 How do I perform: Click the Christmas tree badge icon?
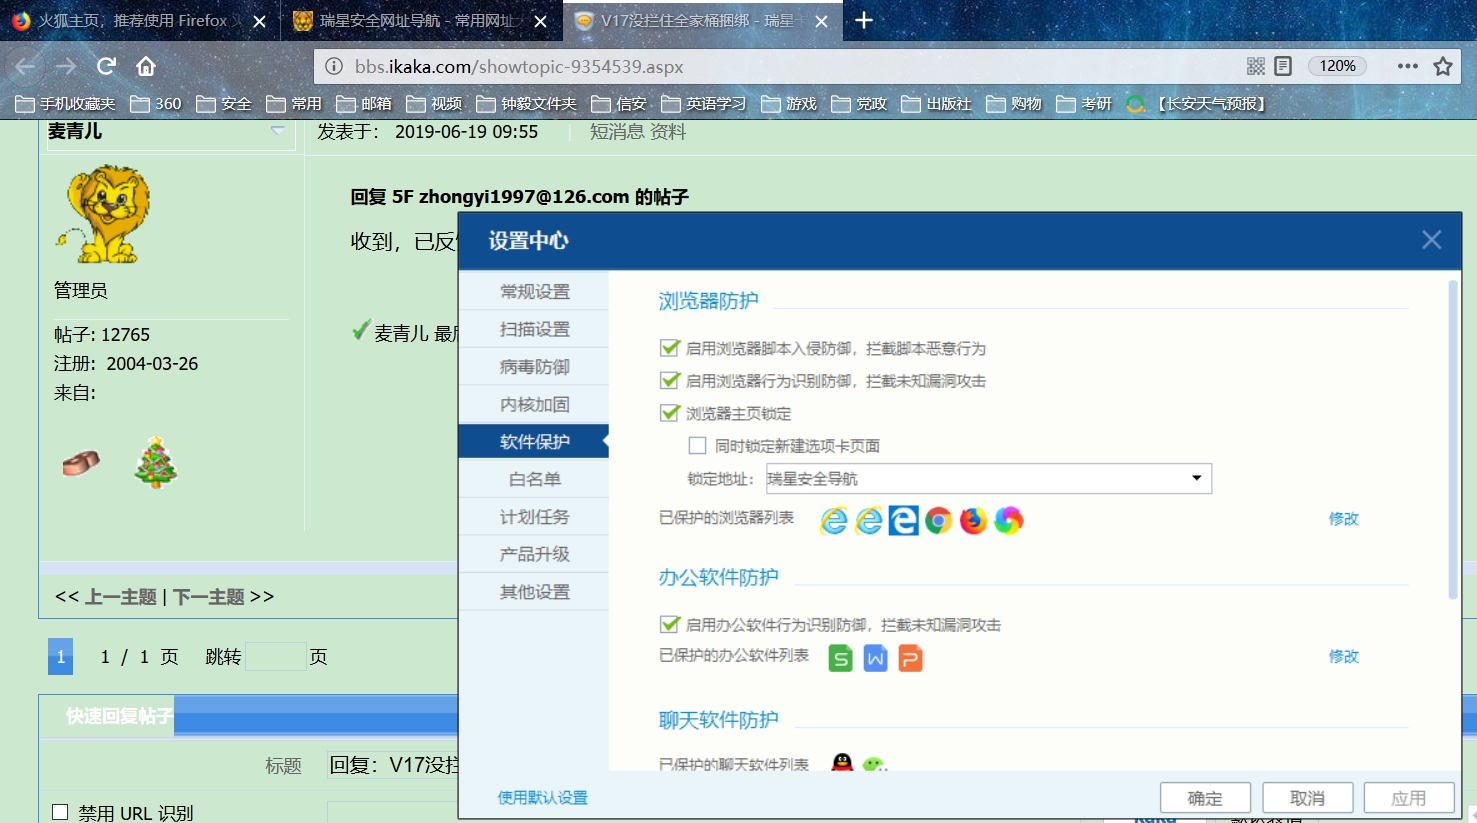(156, 462)
